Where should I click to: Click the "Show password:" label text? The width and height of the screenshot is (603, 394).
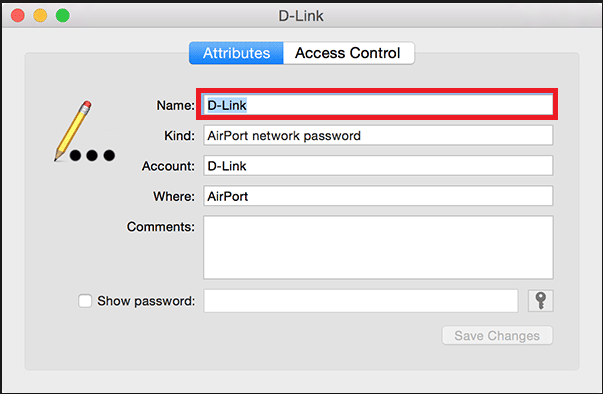[146, 301]
